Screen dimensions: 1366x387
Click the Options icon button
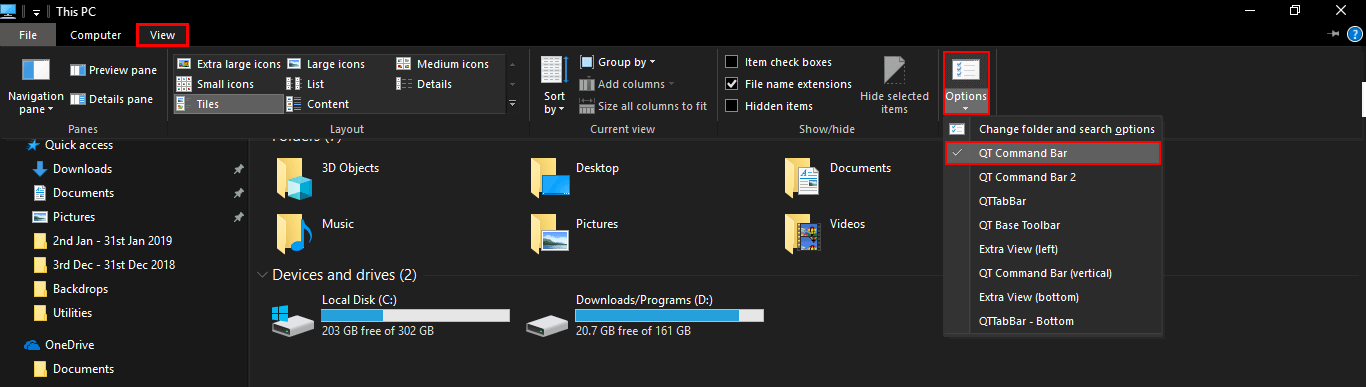(x=966, y=70)
